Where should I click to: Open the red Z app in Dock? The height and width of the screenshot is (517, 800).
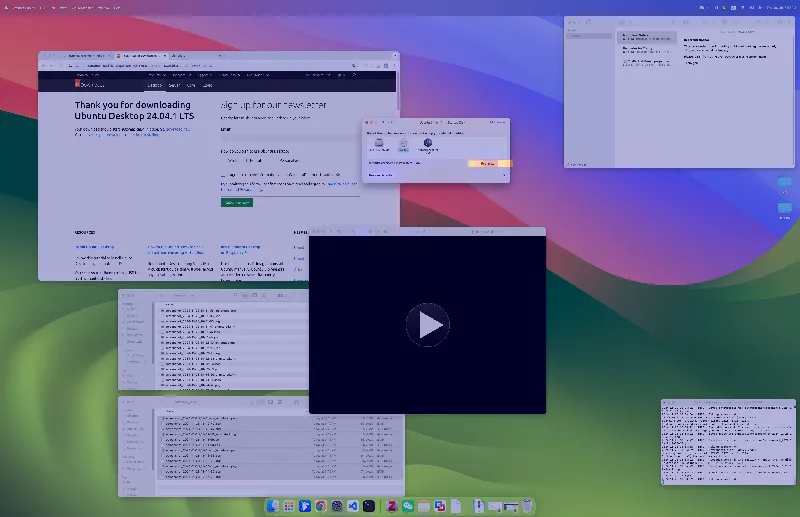click(392, 506)
